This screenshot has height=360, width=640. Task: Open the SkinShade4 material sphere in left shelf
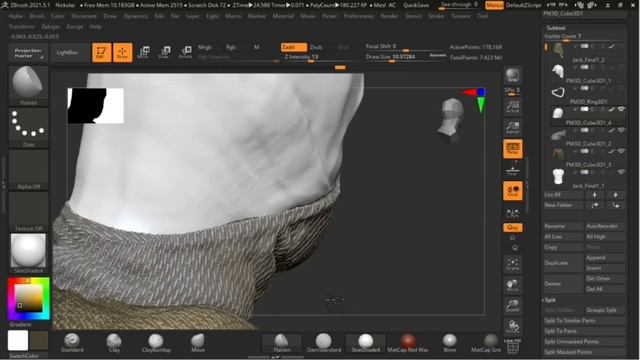[28, 253]
